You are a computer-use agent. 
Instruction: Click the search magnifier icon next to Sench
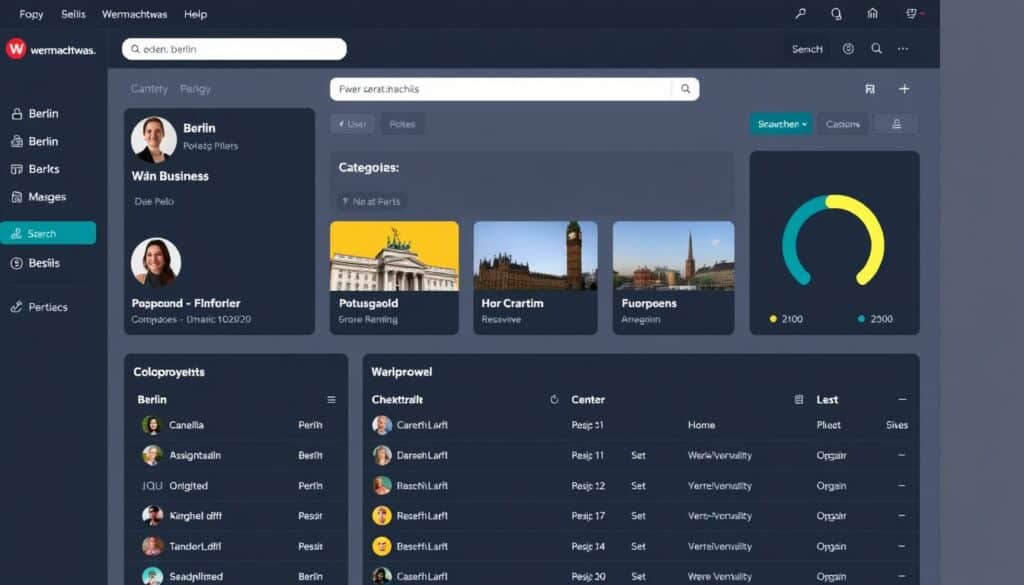click(x=876, y=48)
